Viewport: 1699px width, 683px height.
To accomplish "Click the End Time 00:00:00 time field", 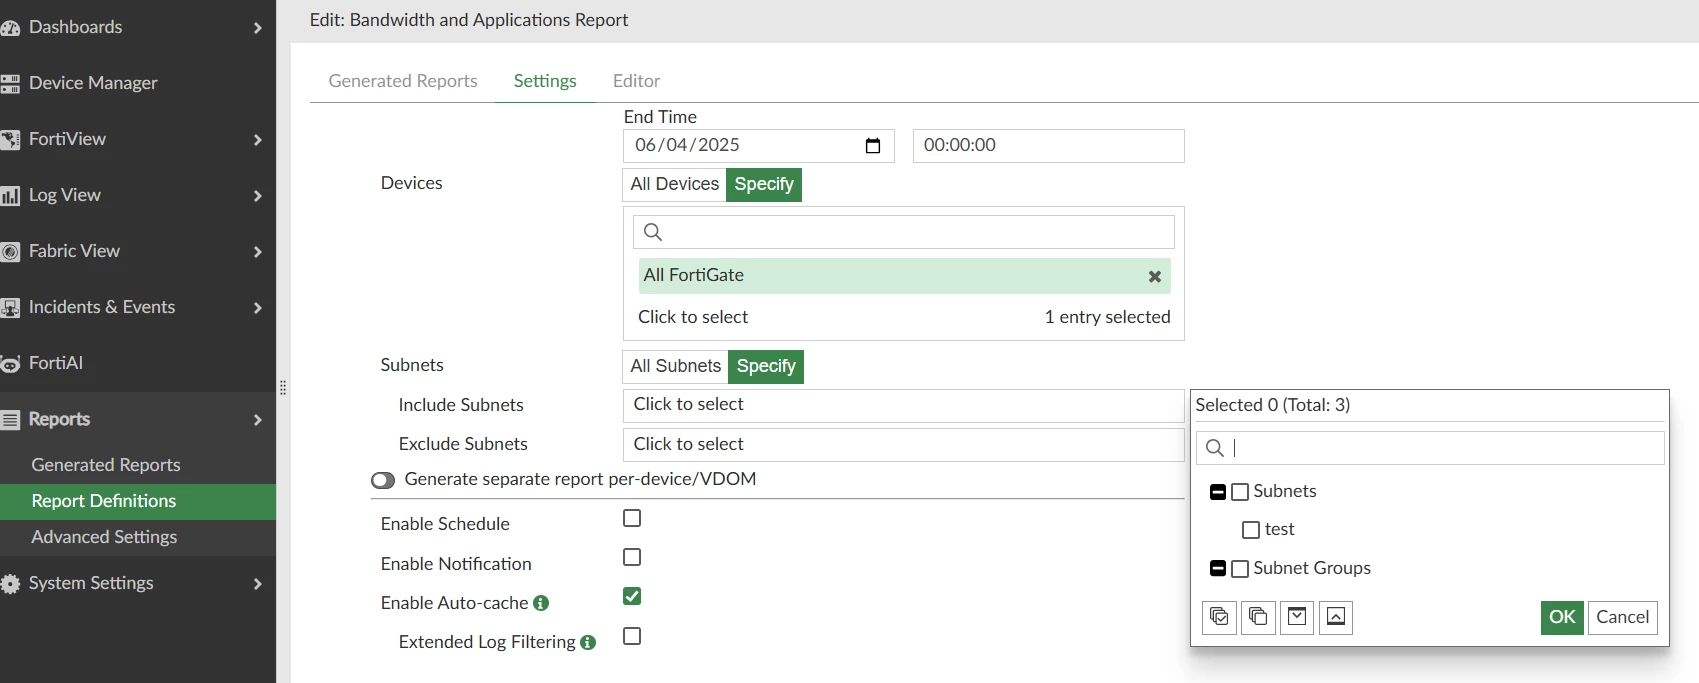I will 1048,146.
